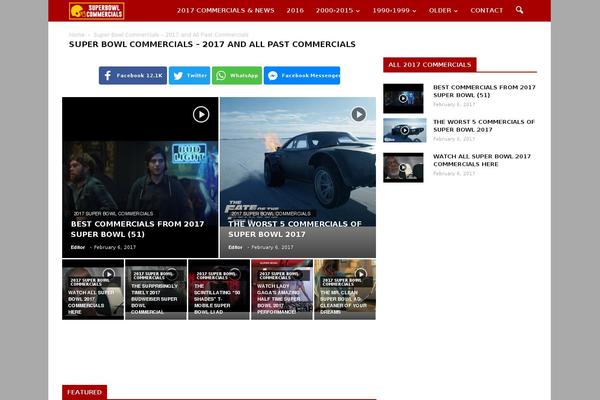Open main headline Best Commercials from 2017 Super Bowl (51)

click(x=137, y=229)
